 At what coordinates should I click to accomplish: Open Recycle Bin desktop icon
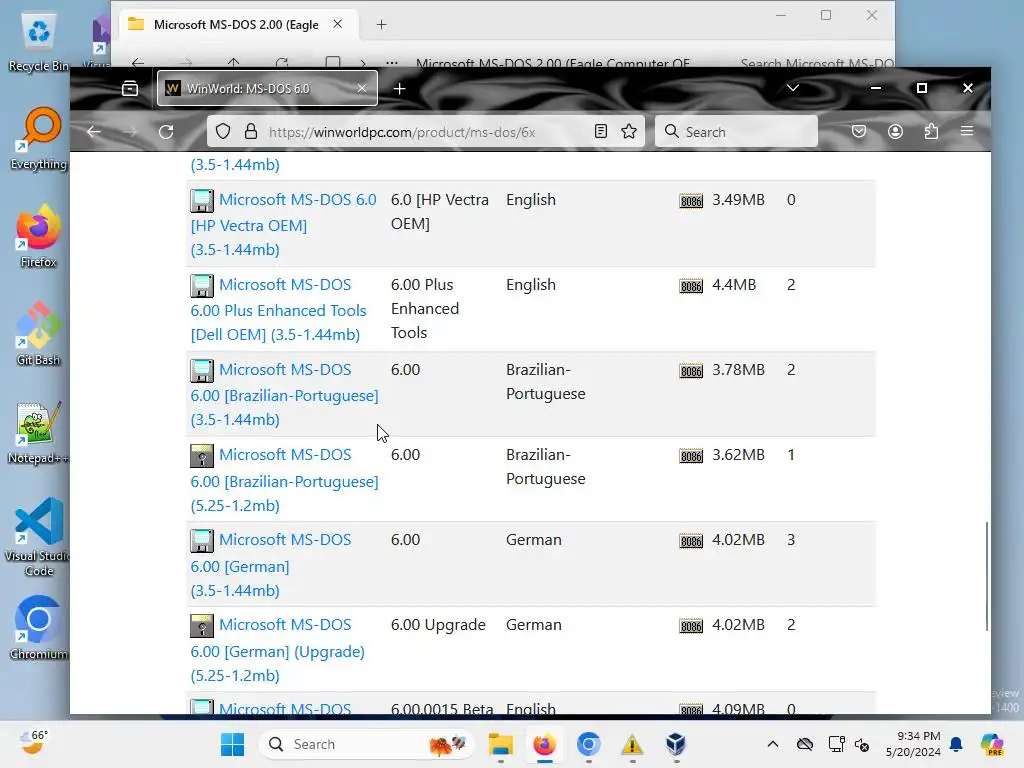(38, 43)
